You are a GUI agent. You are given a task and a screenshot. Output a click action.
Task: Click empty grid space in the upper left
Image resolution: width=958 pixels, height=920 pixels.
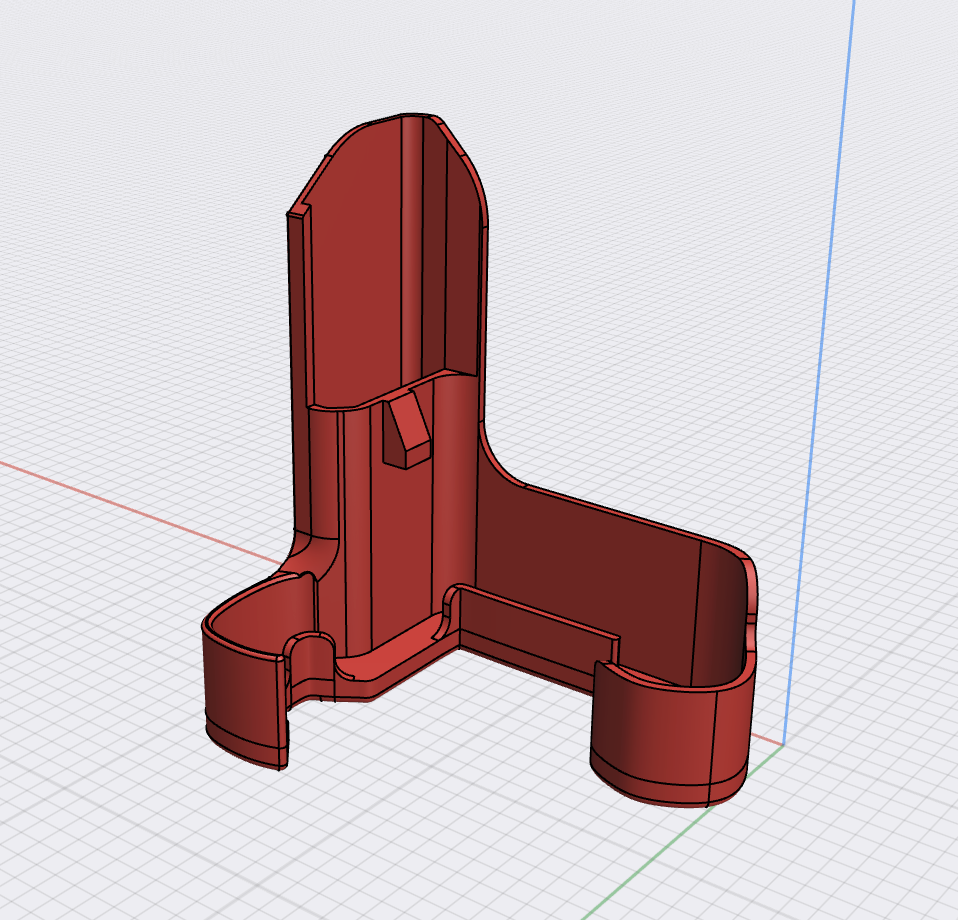(120, 150)
